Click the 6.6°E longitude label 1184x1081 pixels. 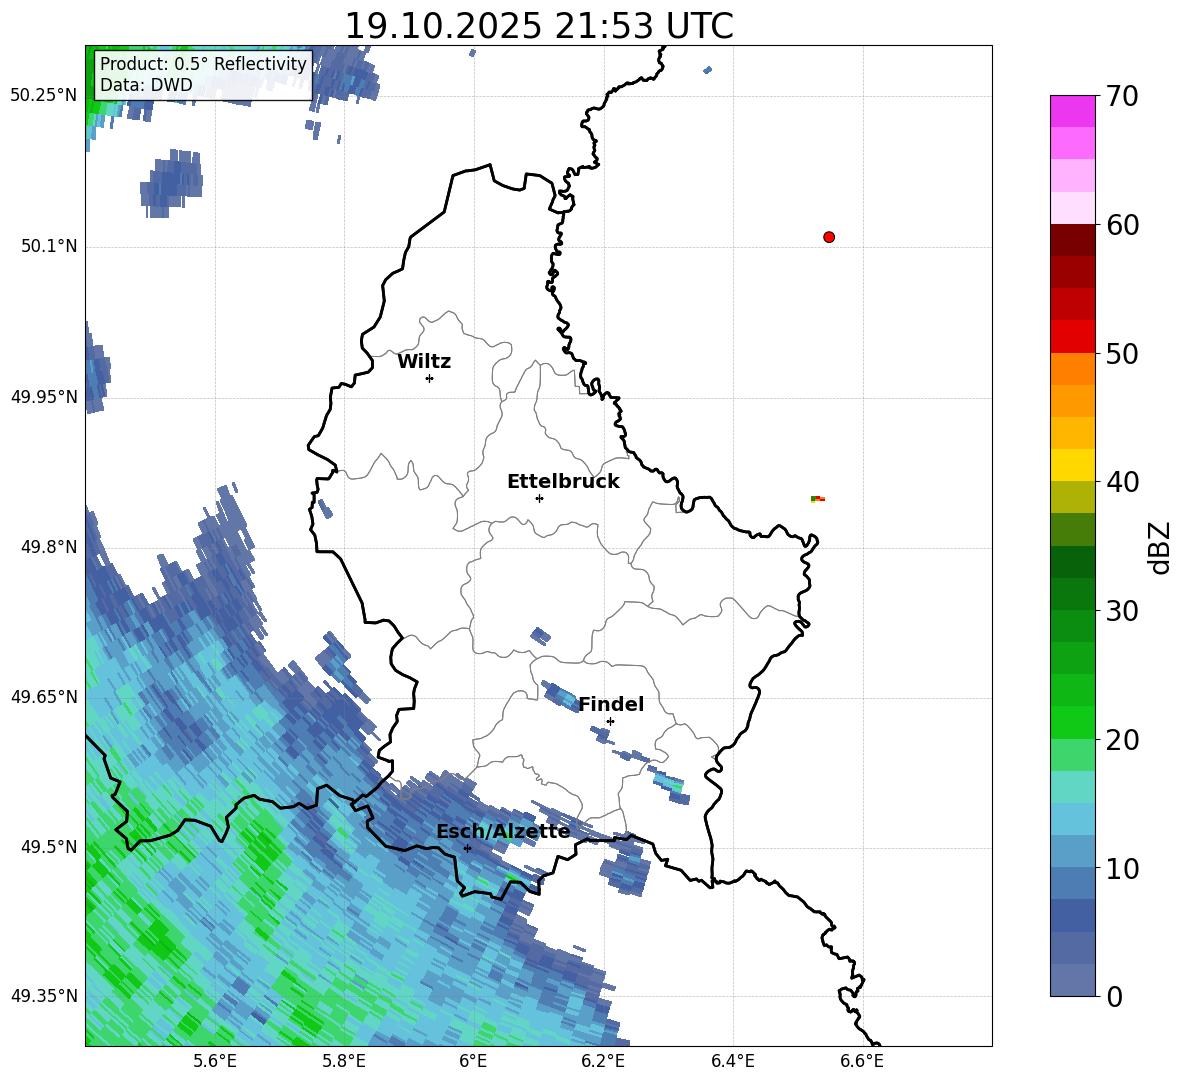(862, 1061)
